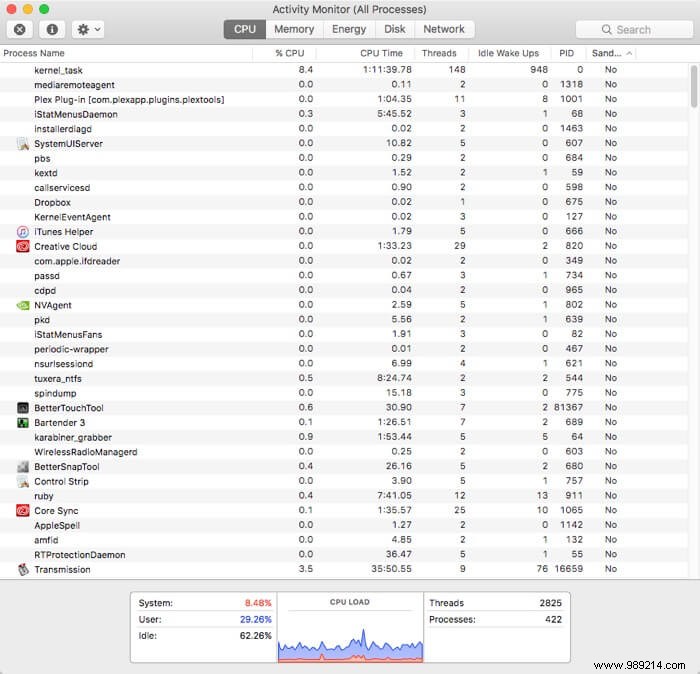The height and width of the screenshot is (674, 700).
Task: Switch to the CPU tab
Action: click(x=245, y=29)
